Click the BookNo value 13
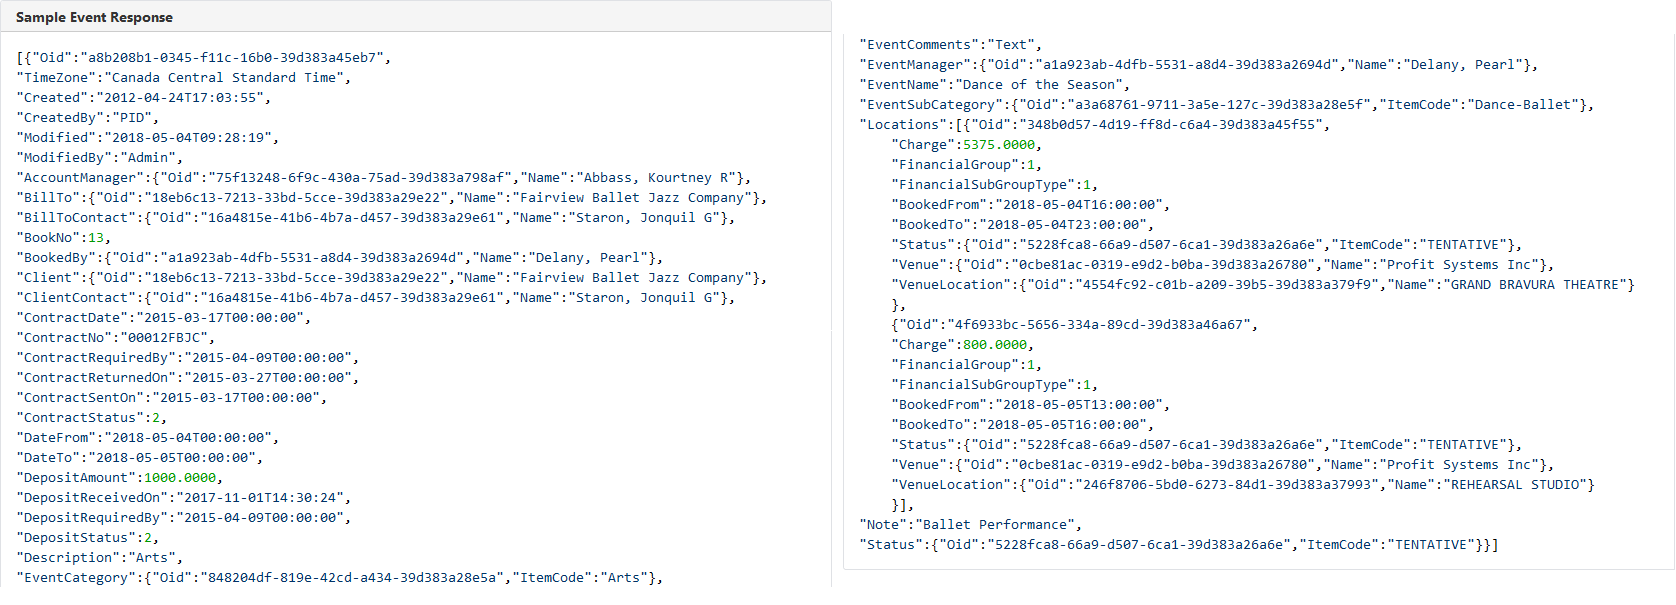Viewport: 1676px width, 605px height. (x=96, y=238)
